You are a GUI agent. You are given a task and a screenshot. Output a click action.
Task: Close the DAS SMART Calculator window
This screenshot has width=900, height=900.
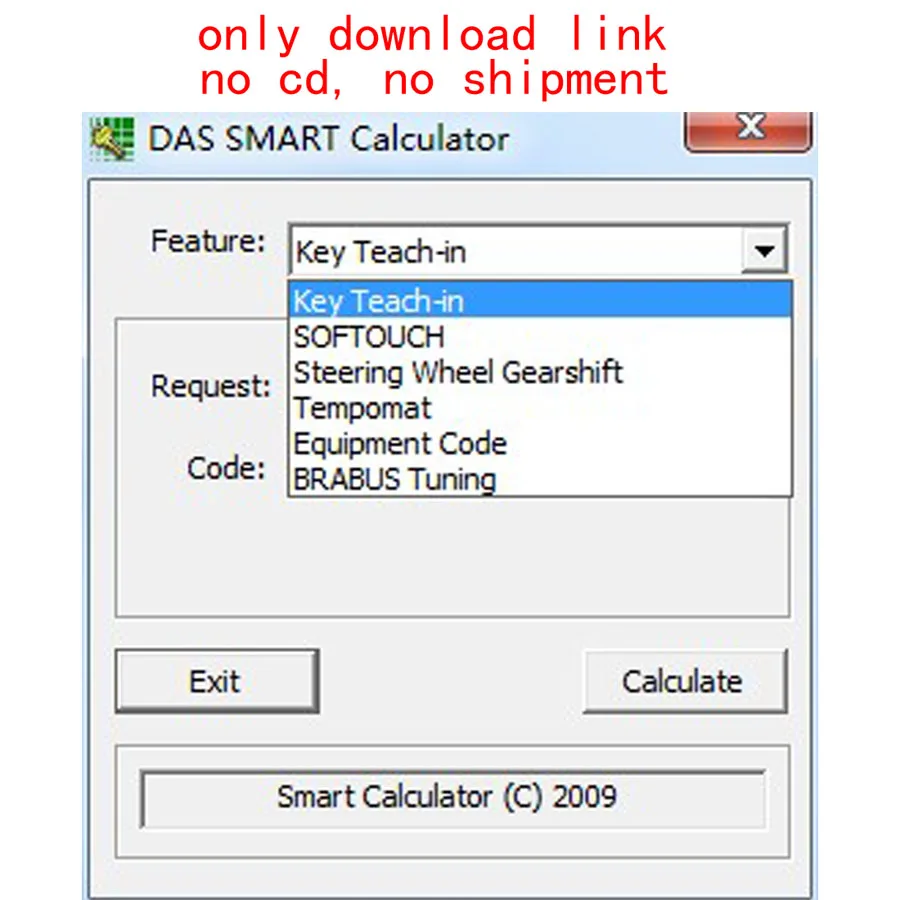(748, 131)
